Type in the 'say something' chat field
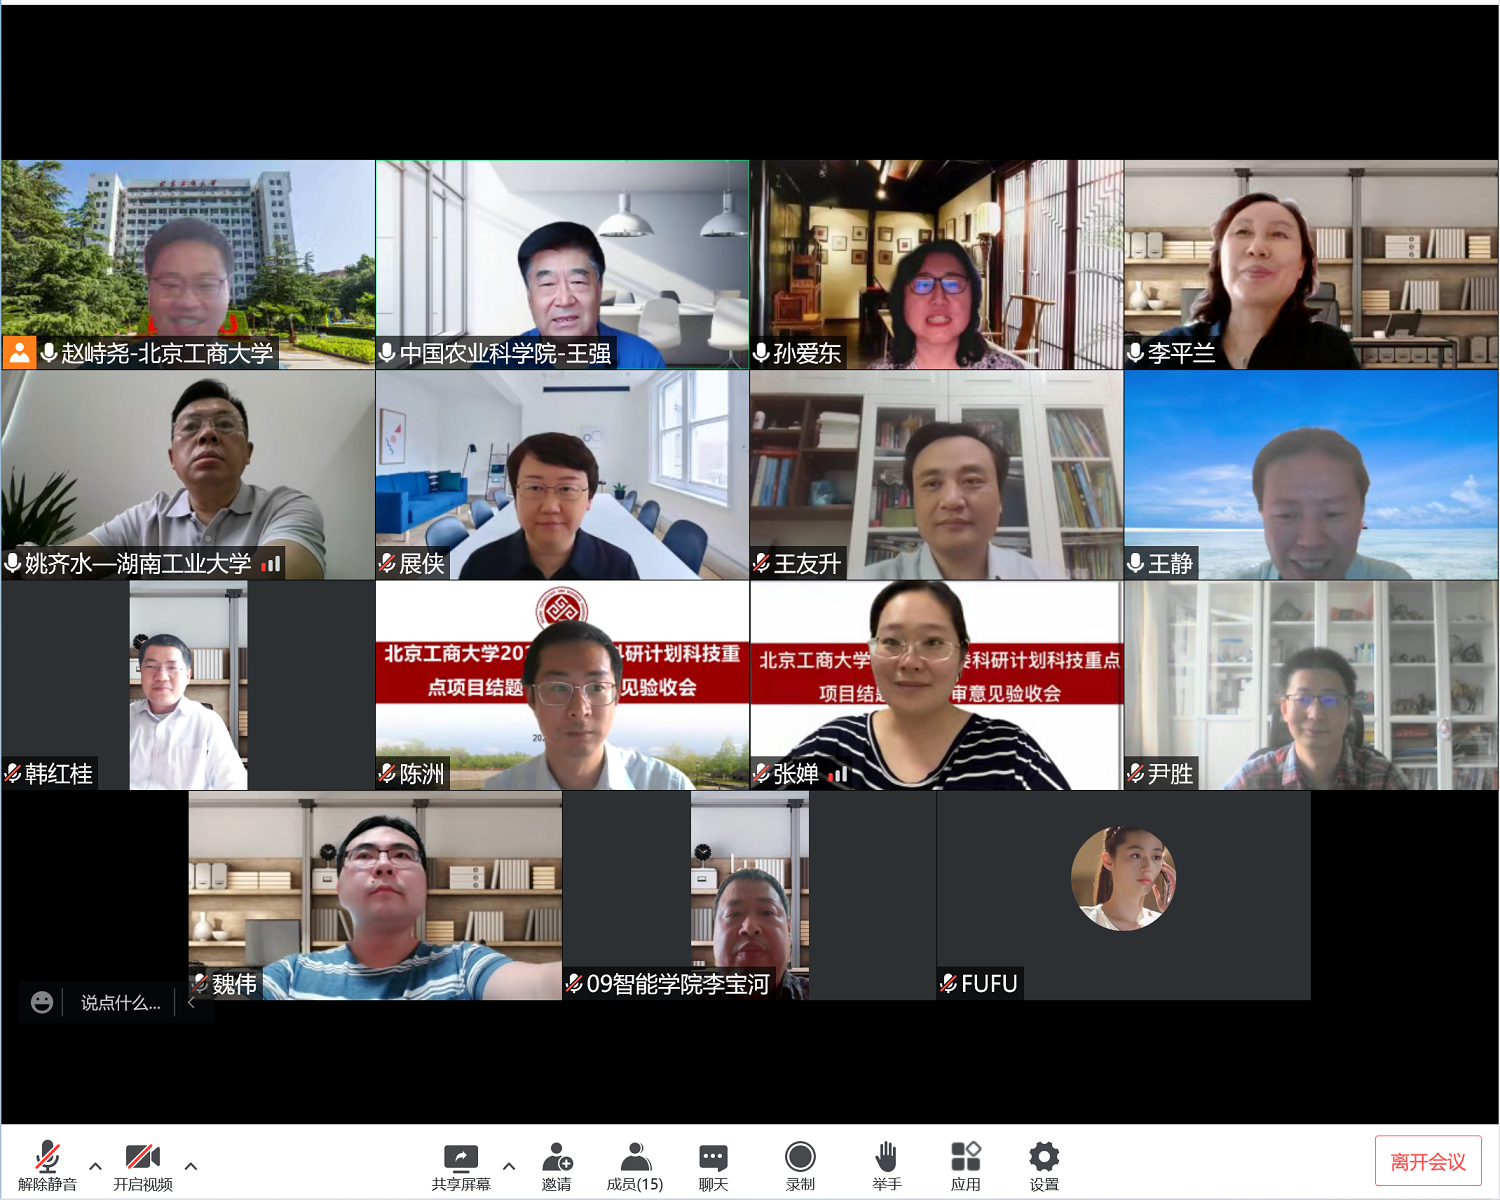The image size is (1500, 1200). [x=120, y=1002]
